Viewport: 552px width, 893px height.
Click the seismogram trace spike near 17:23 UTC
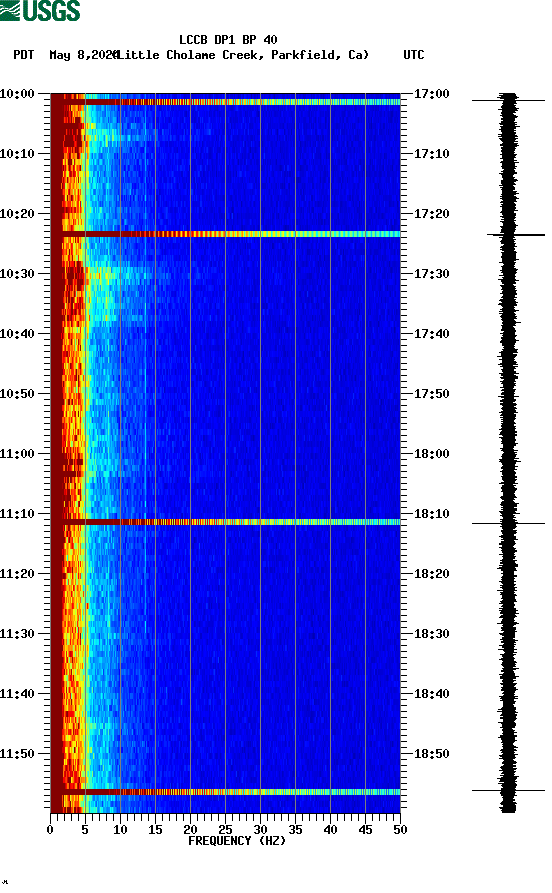tap(516, 235)
